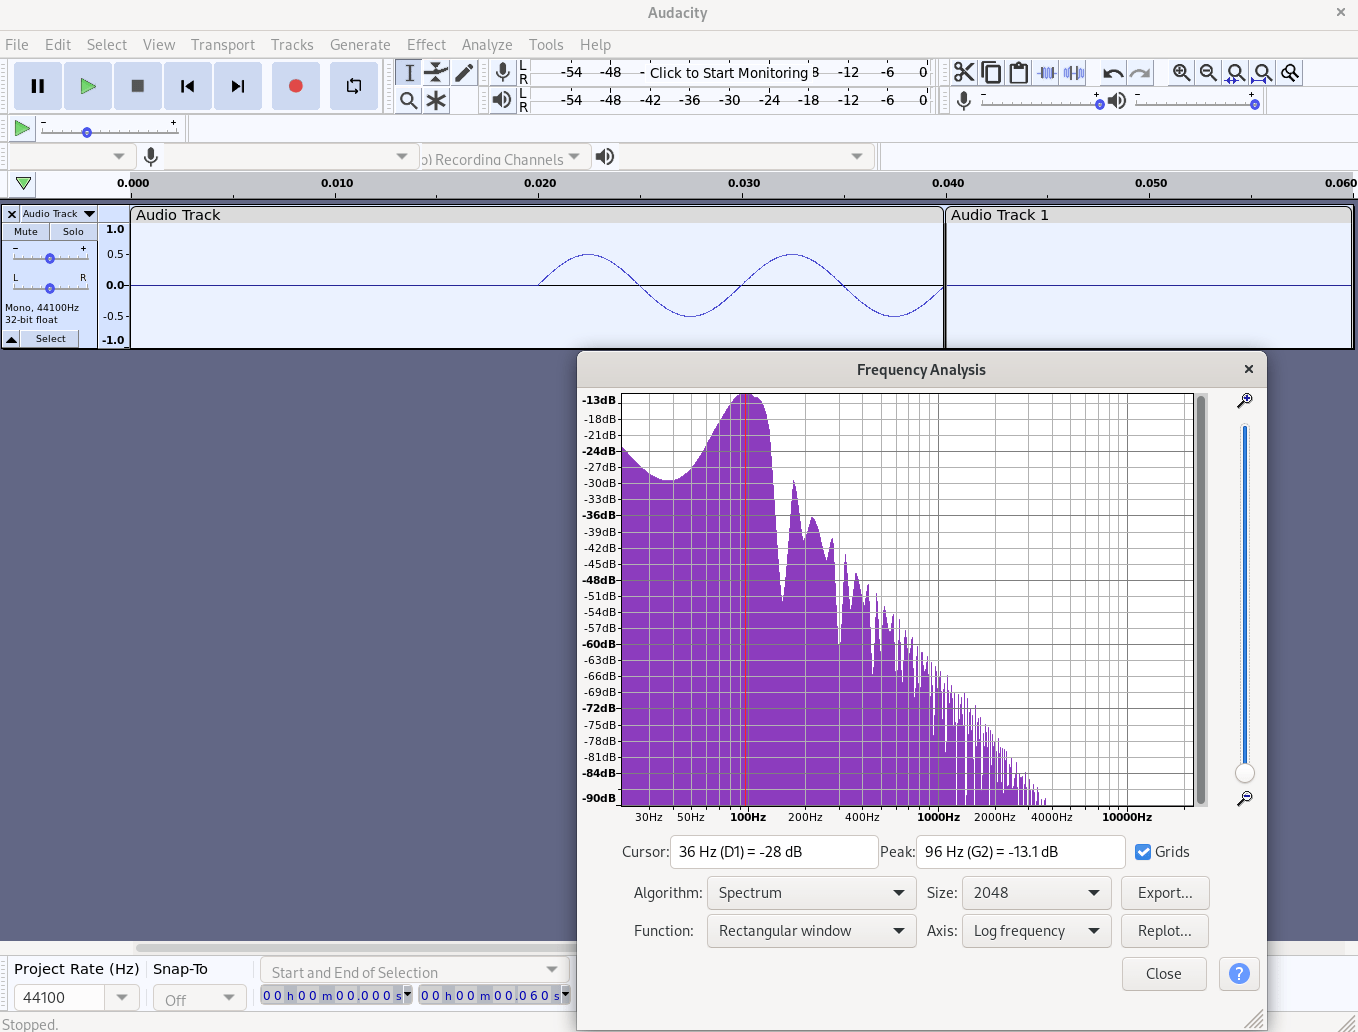Open the Snap-To Off dropdown
Image resolution: width=1358 pixels, height=1032 pixels.
[x=200, y=999]
